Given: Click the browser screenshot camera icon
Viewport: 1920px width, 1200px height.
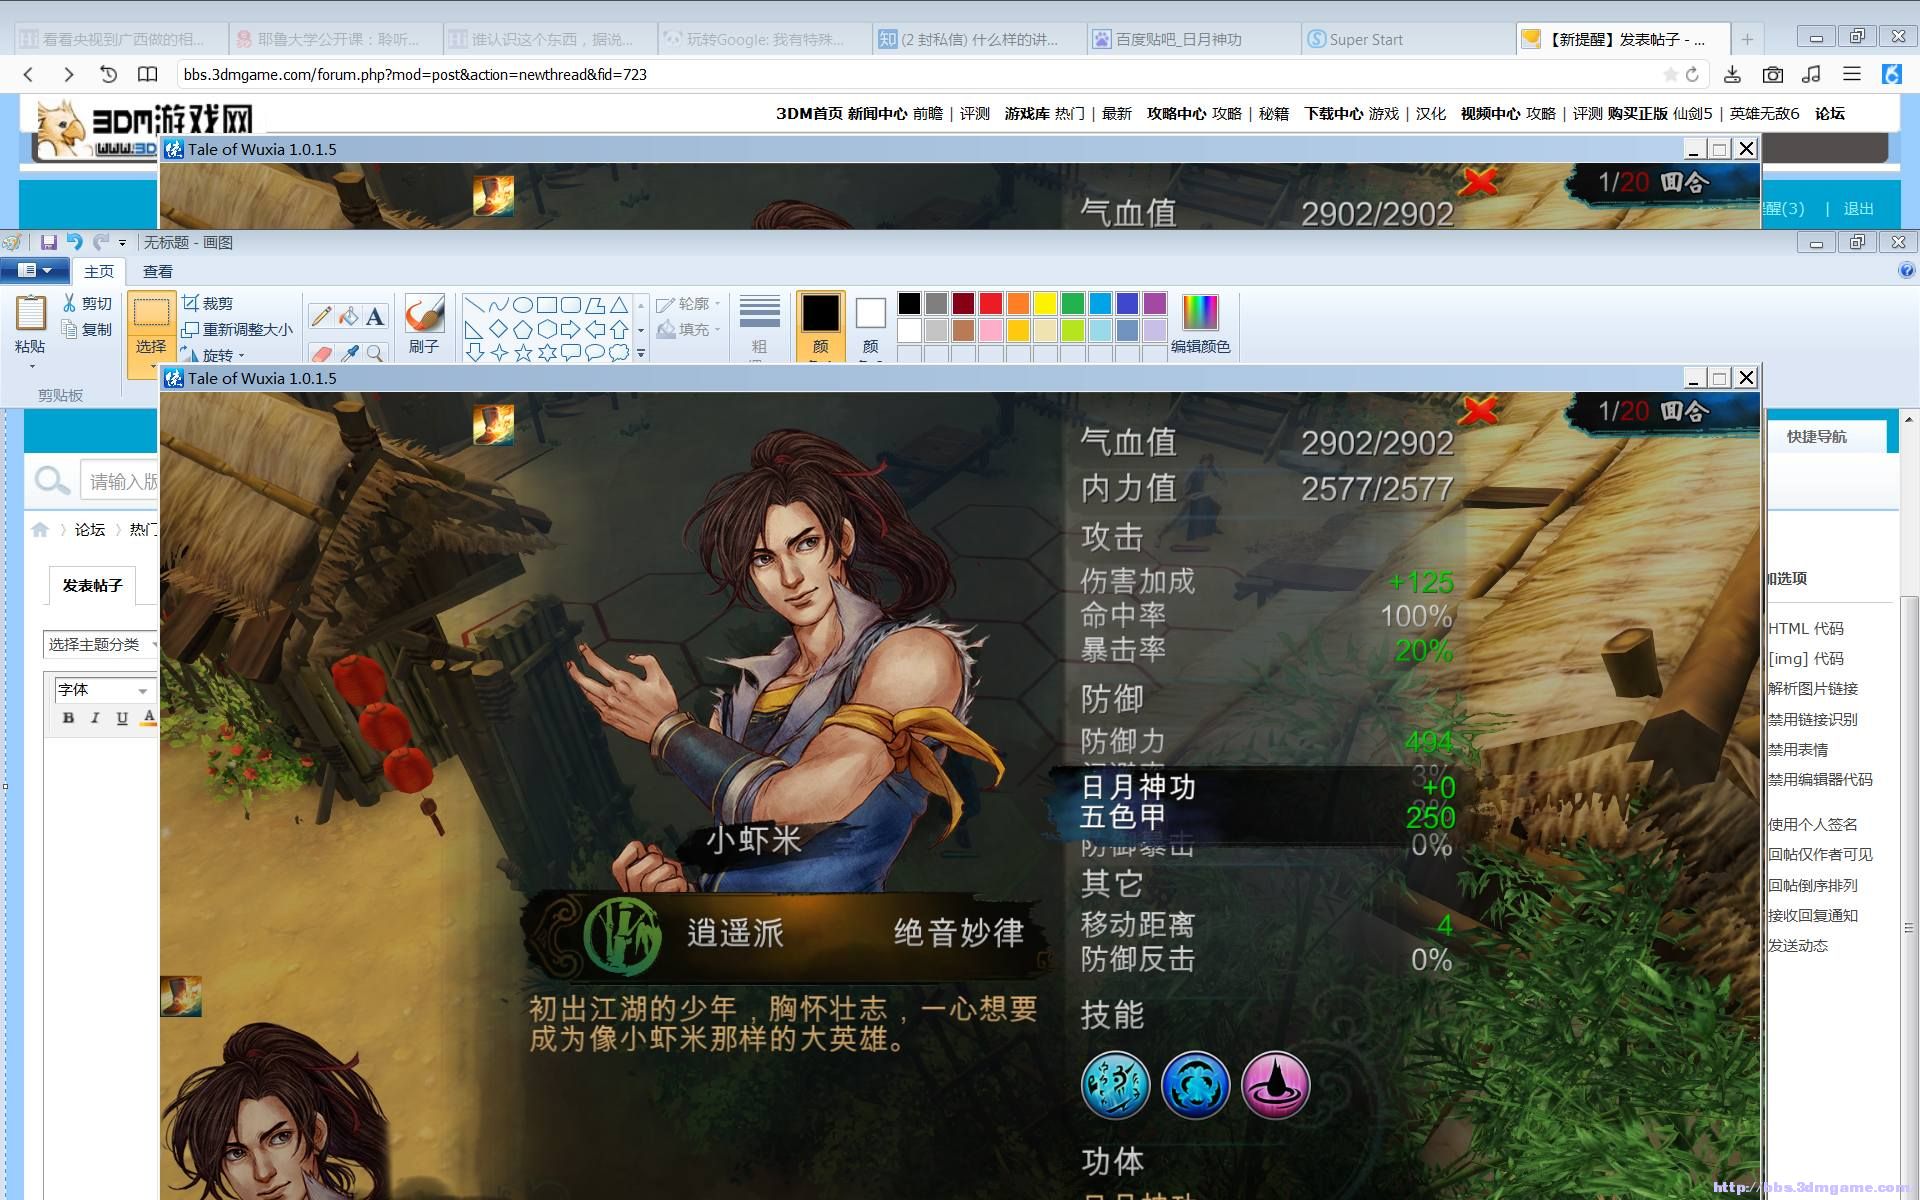Looking at the screenshot, I should [x=1772, y=75].
